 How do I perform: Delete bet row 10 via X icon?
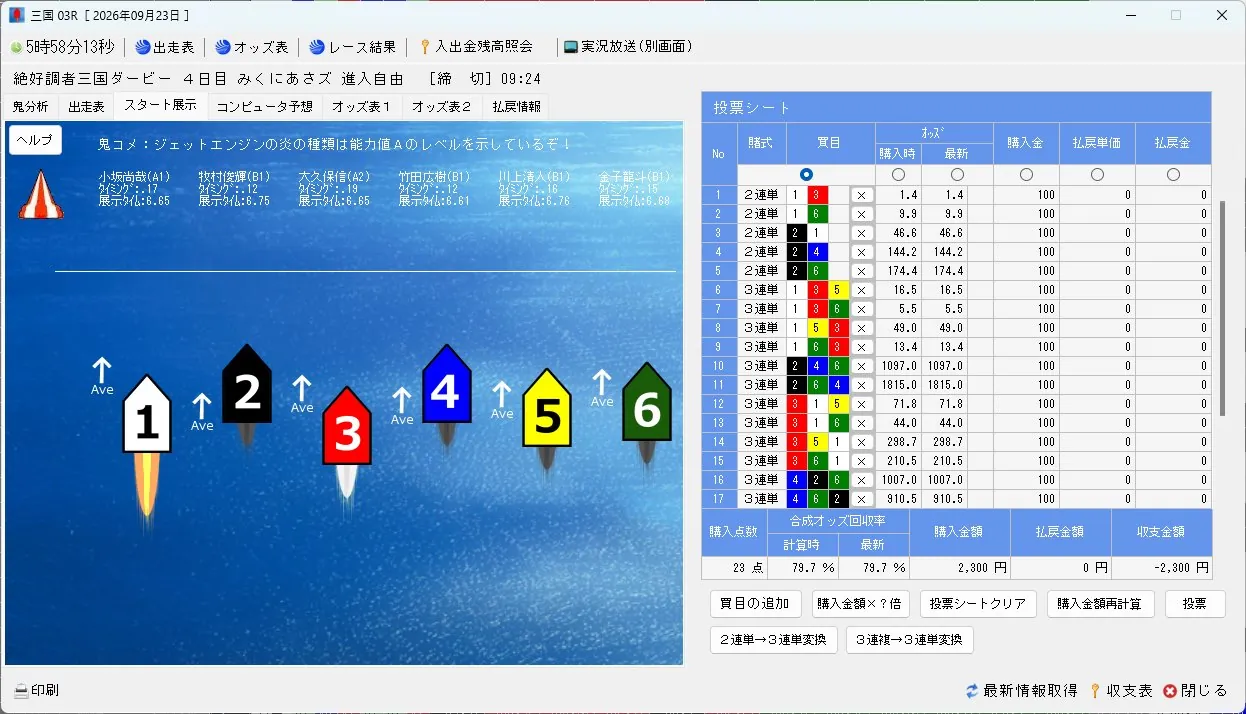[x=862, y=366]
